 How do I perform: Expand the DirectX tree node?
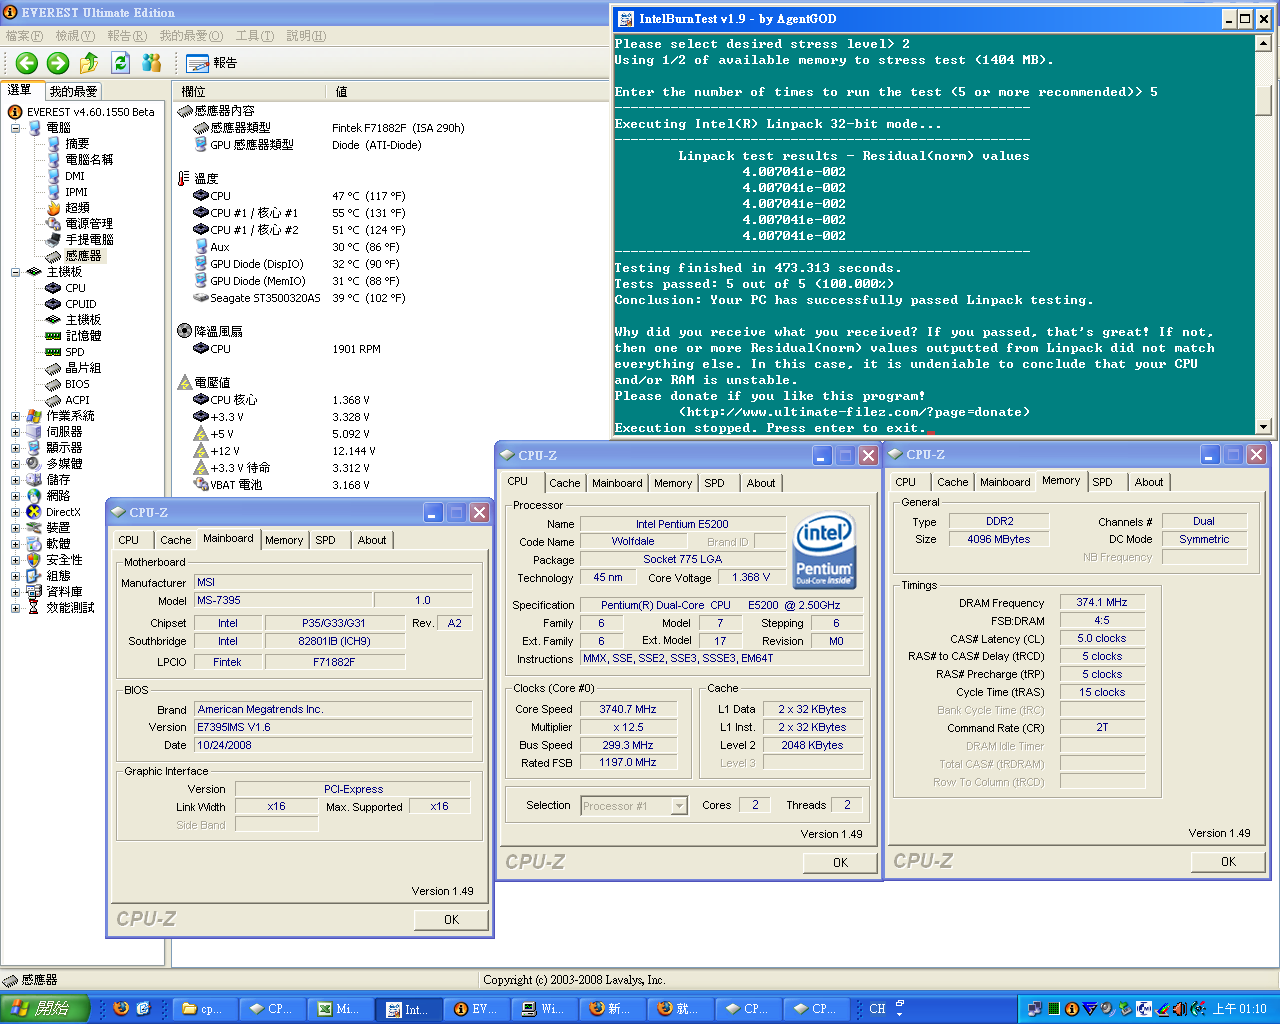click(x=15, y=512)
